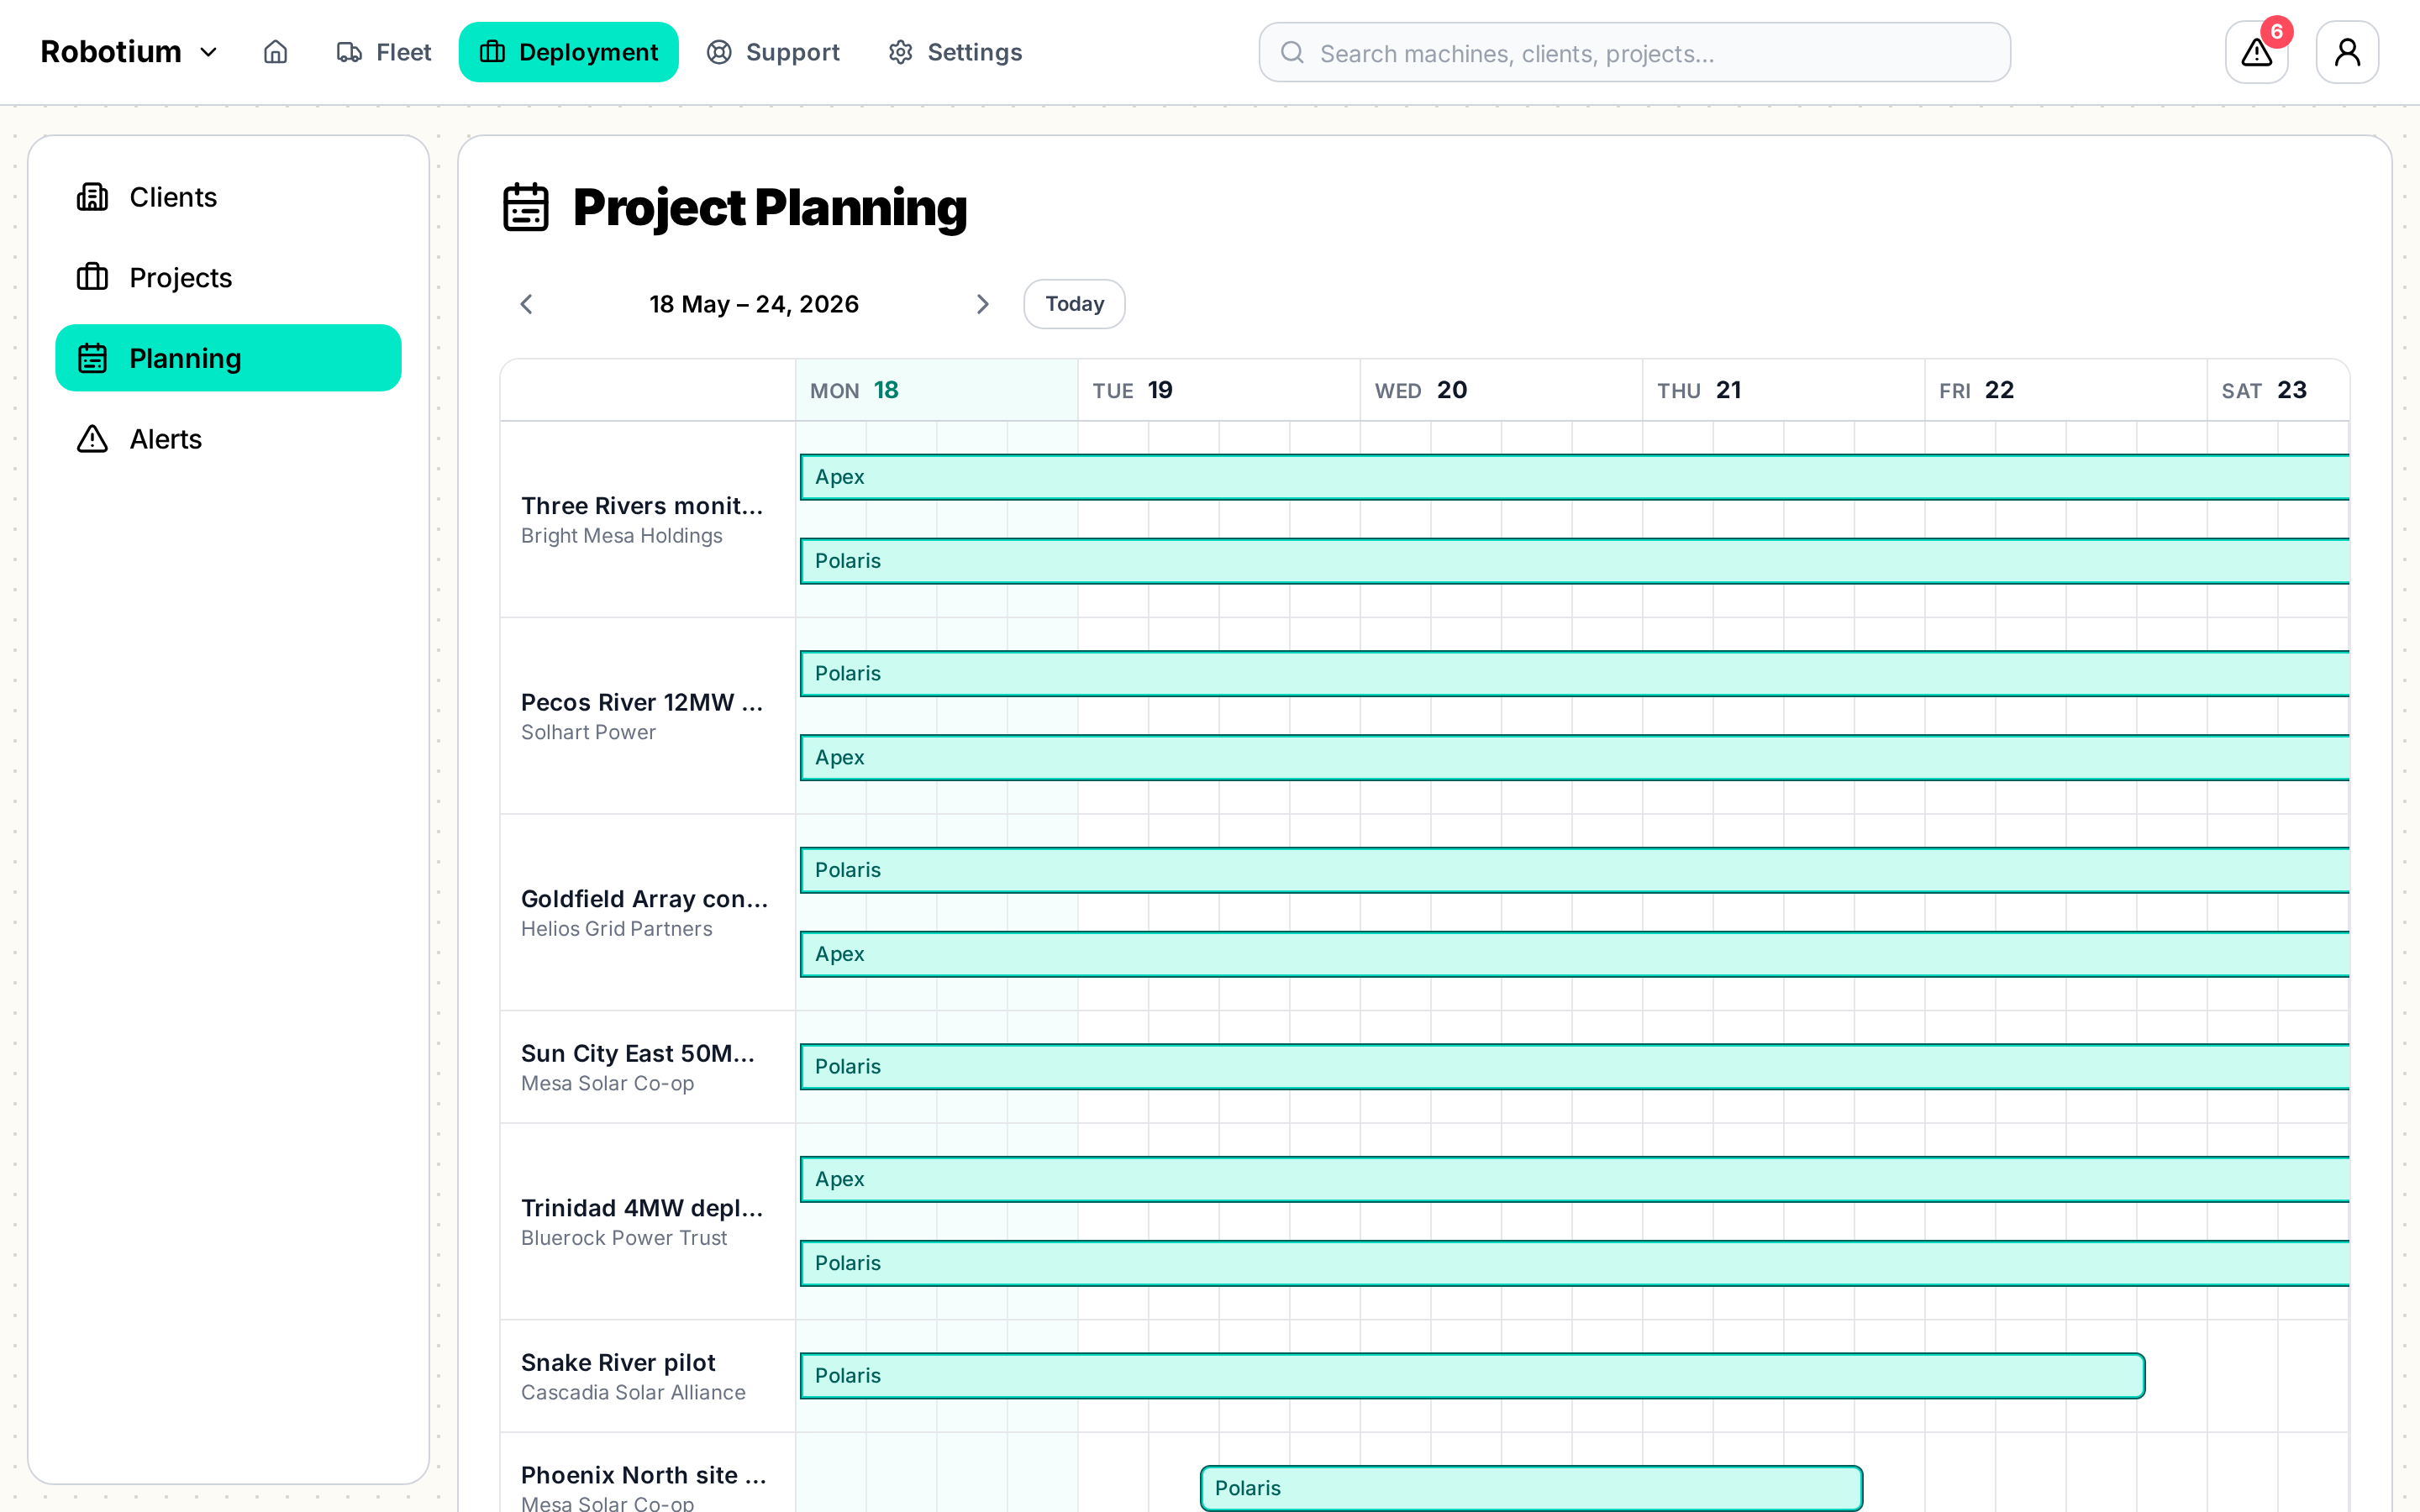Open the Settings tab
This screenshot has height=1512, width=2420.
[x=955, y=52]
